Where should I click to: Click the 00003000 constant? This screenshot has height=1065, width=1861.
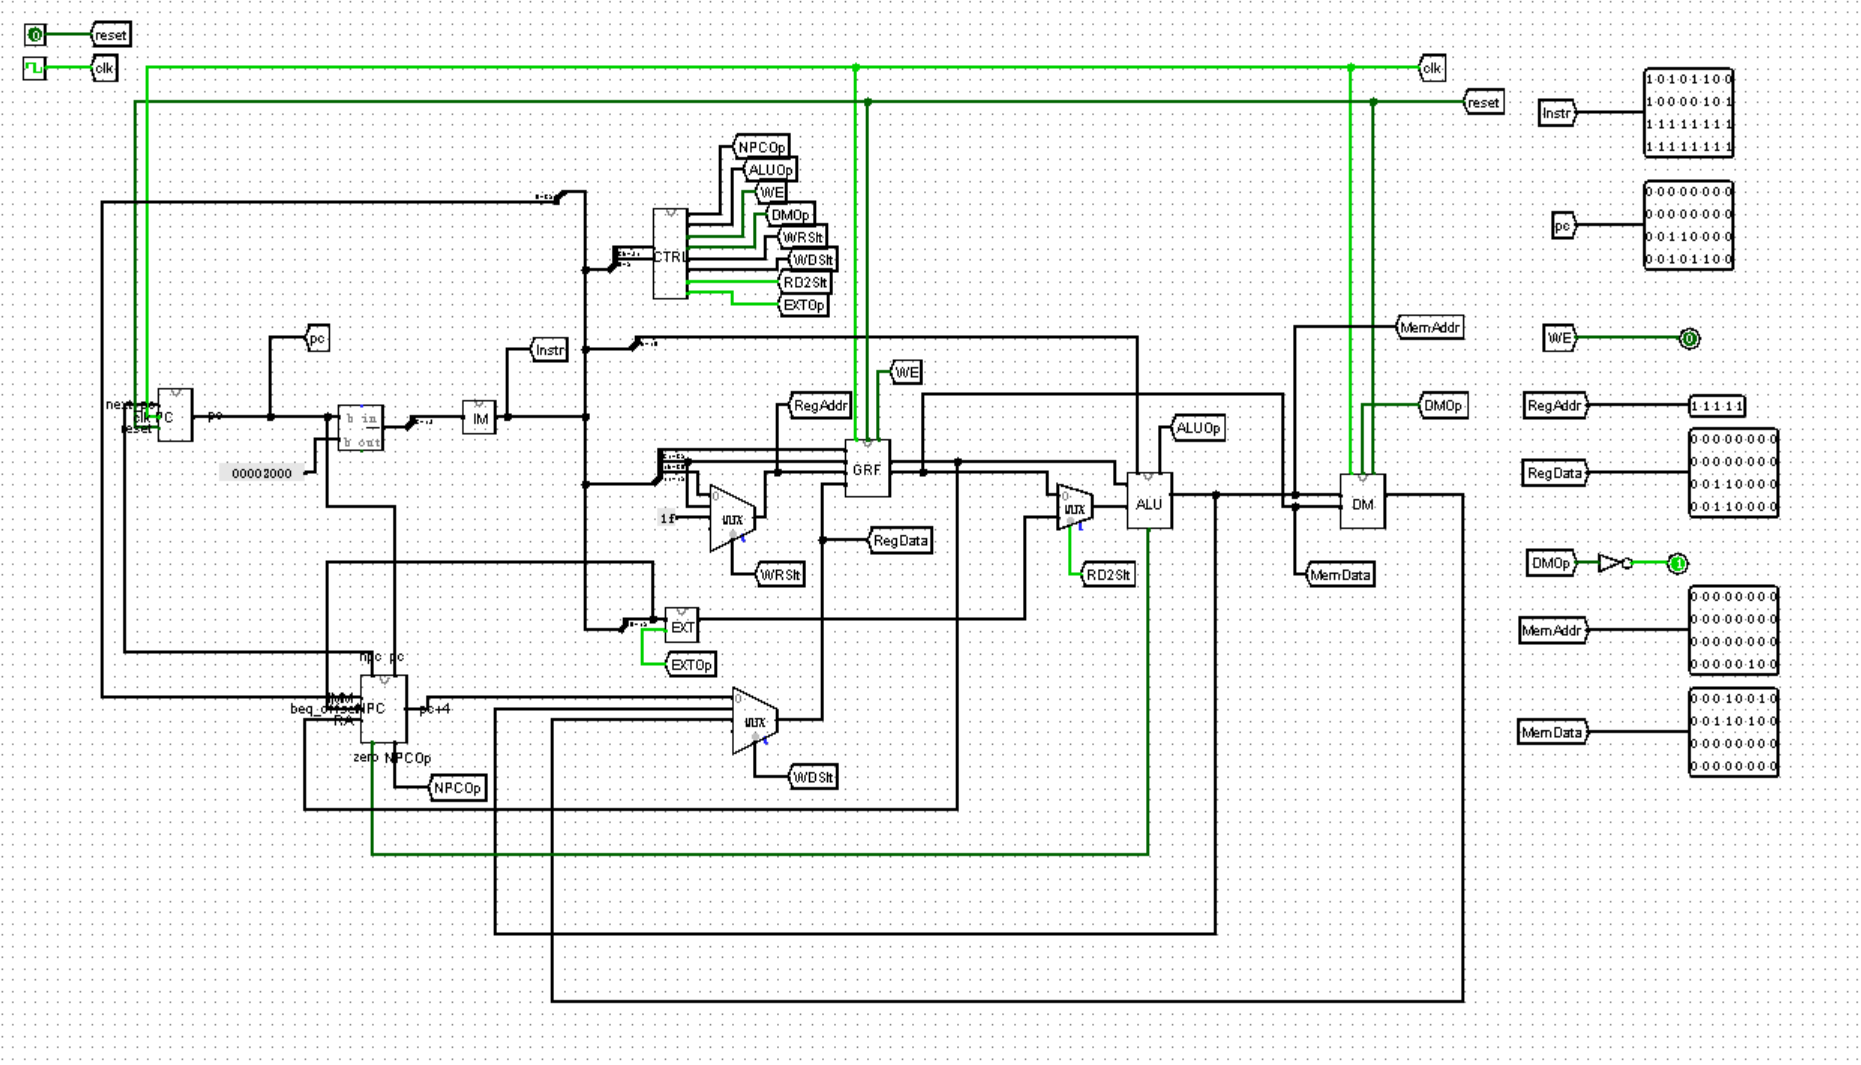[262, 473]
